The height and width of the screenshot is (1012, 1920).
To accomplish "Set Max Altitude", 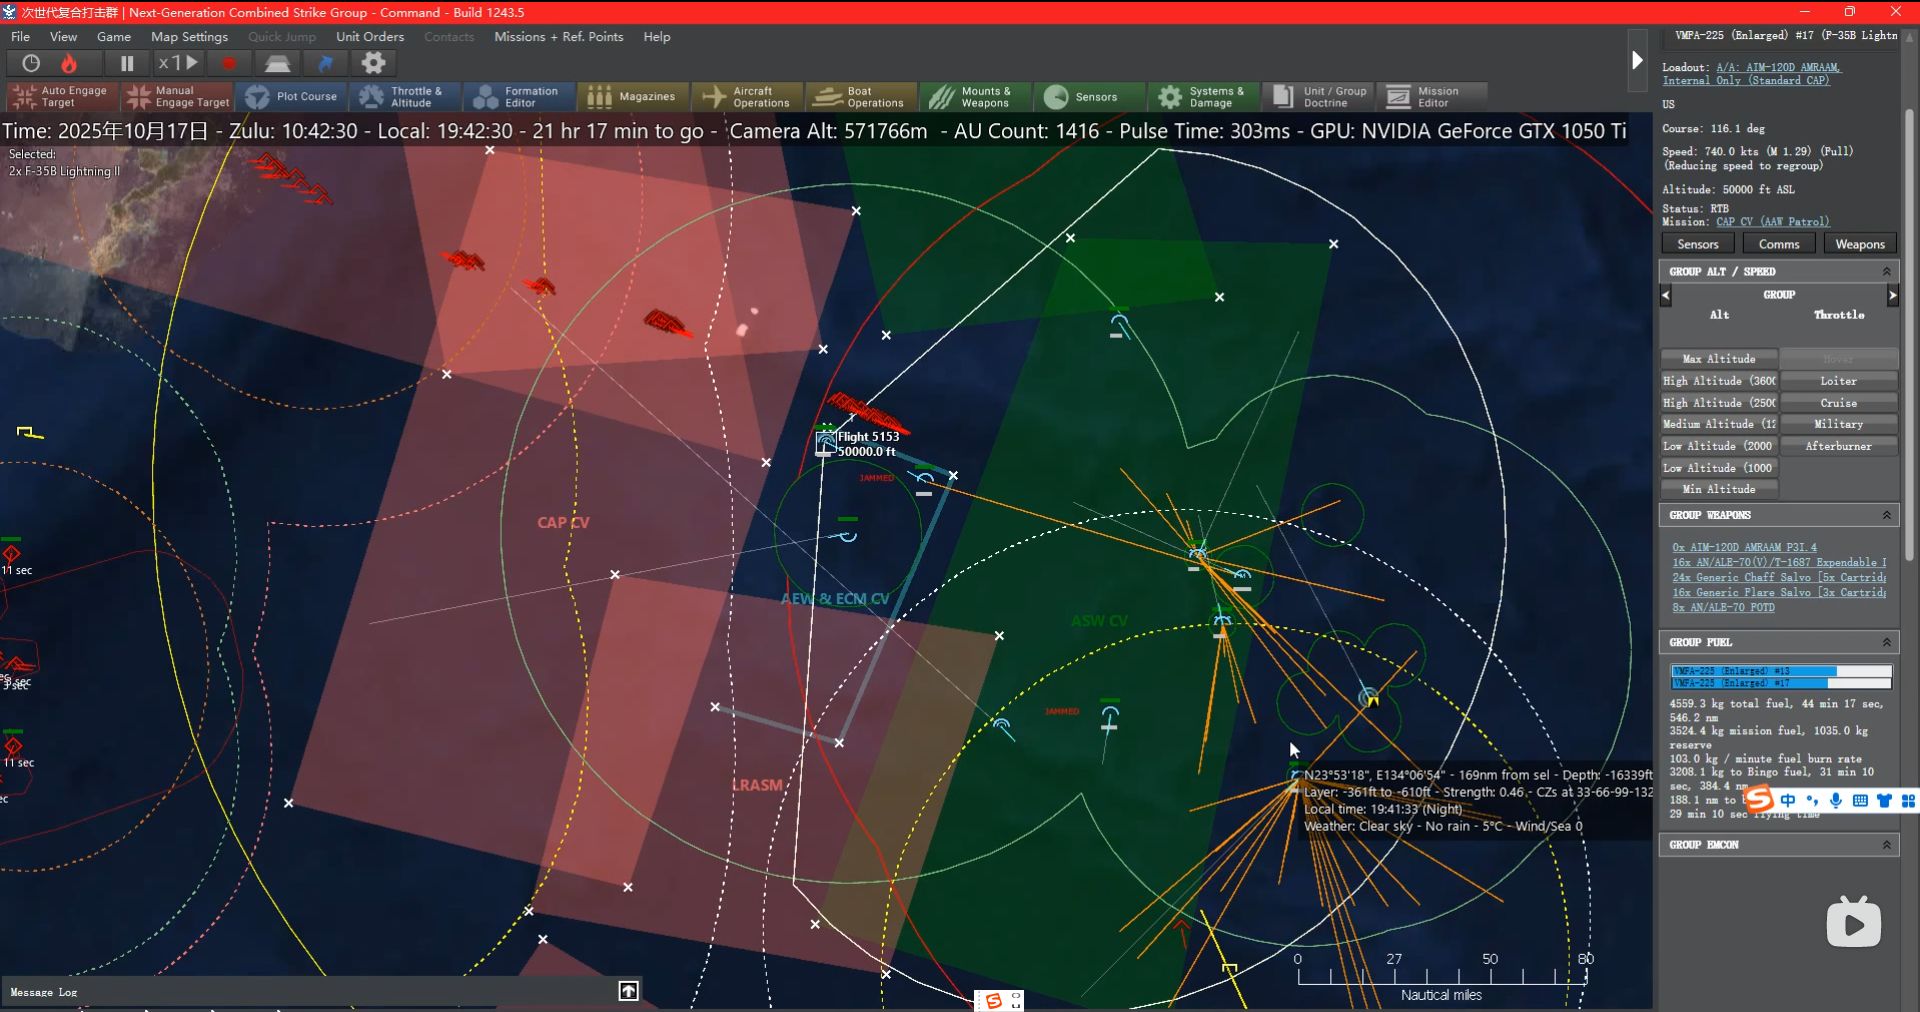I will tap(1719, 359).
